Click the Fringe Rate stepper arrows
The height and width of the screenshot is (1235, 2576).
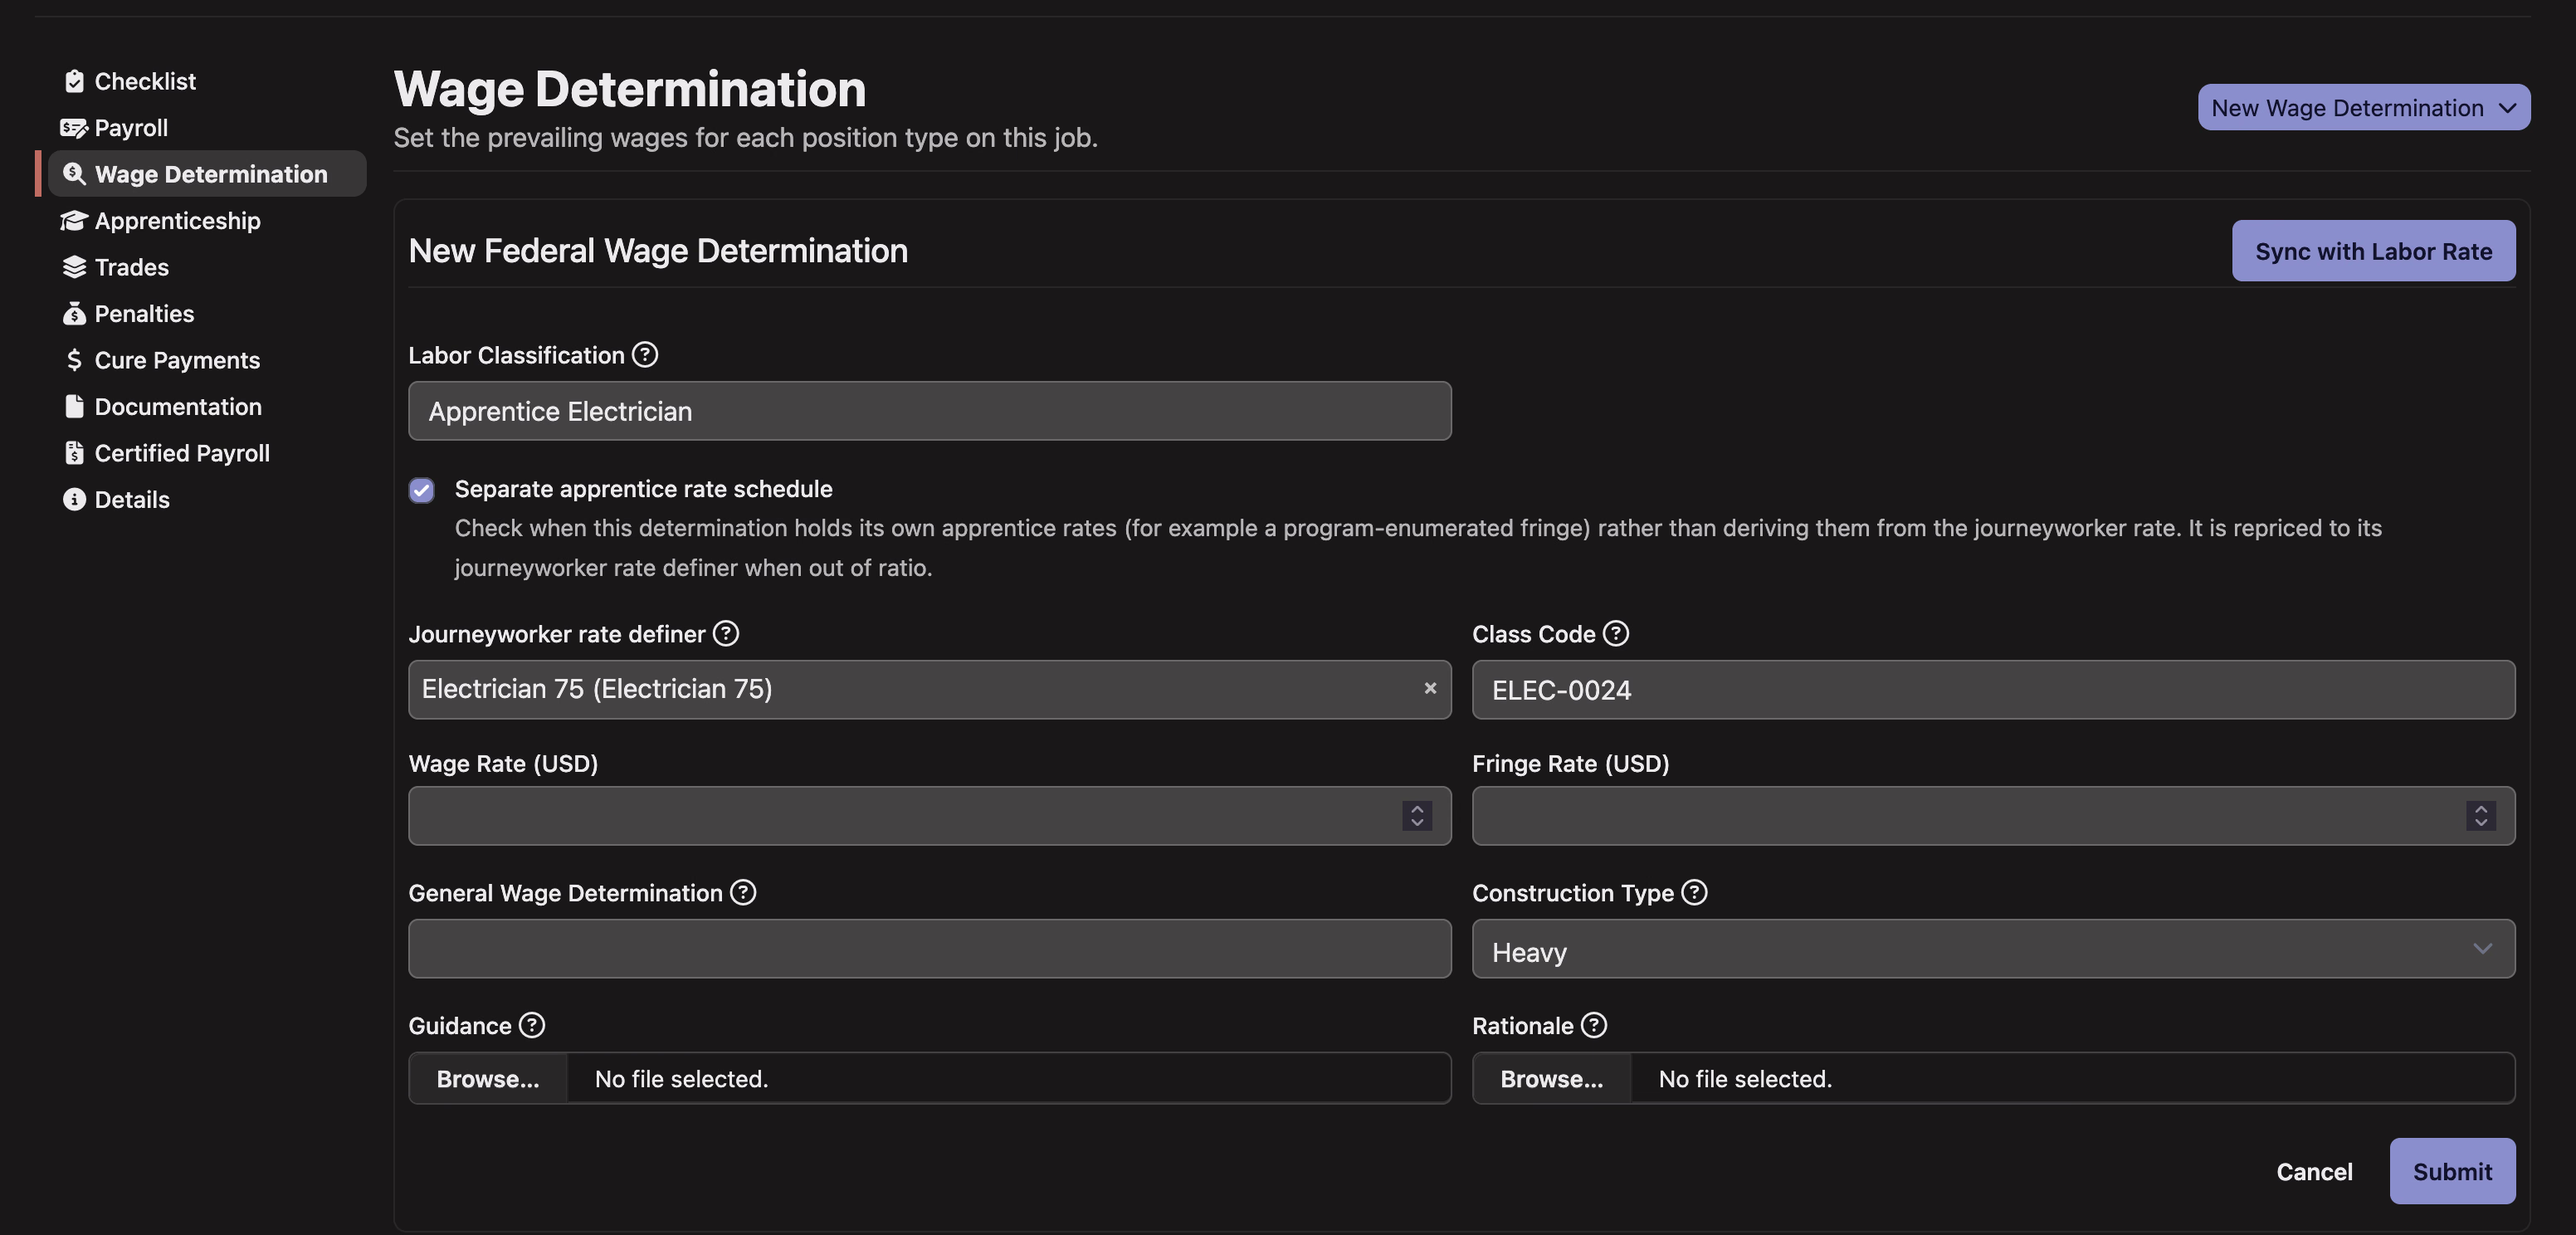pos(2481,817)
